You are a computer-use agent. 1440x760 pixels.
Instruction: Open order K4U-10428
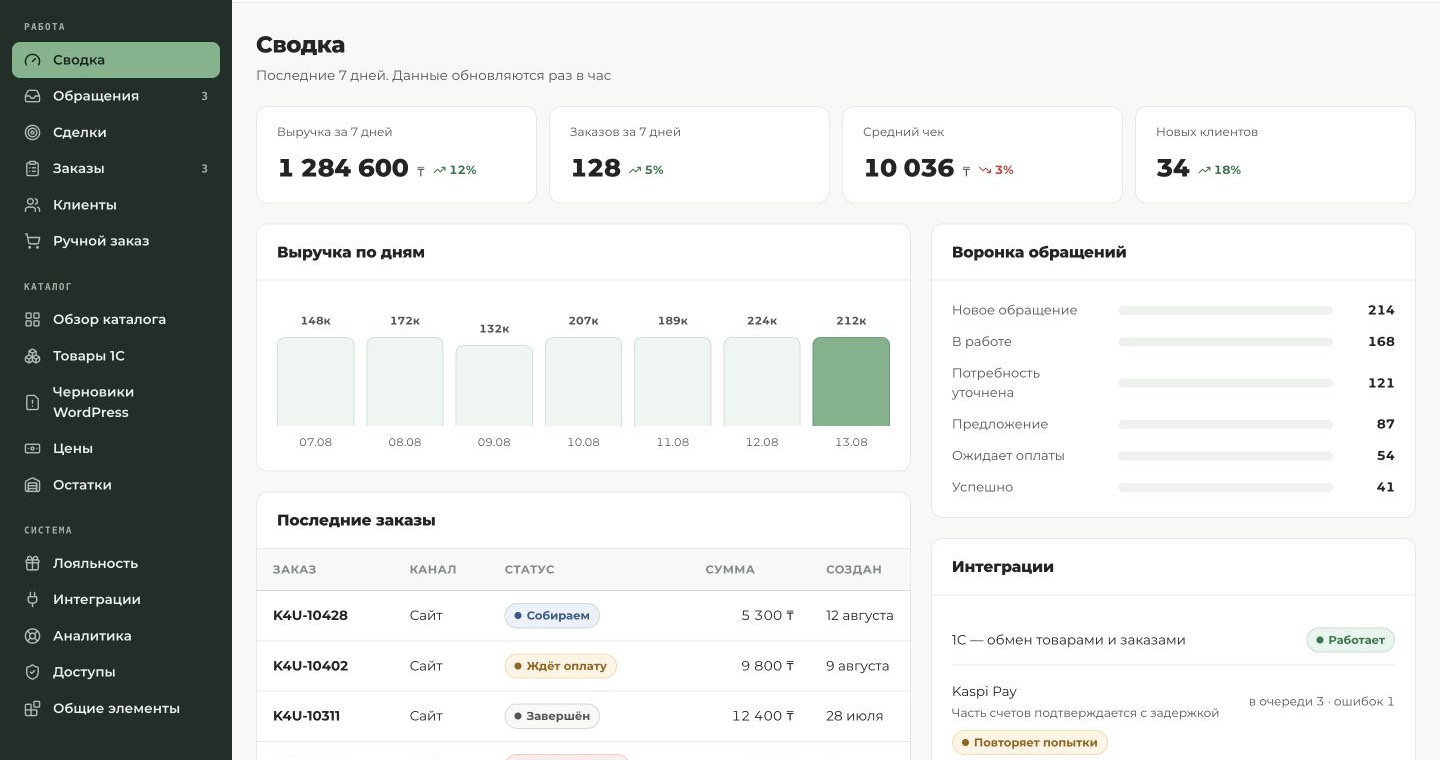pyautogui.click(x=310, y=615)
